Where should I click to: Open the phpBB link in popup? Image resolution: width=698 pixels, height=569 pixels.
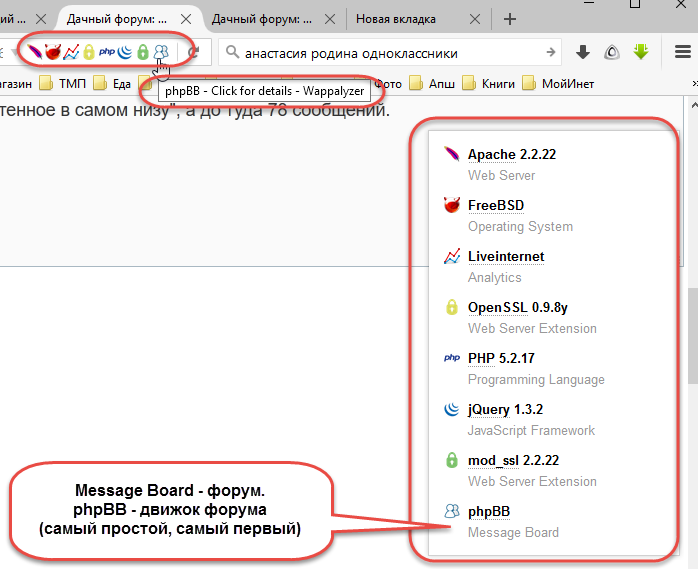tap(489, 512)
